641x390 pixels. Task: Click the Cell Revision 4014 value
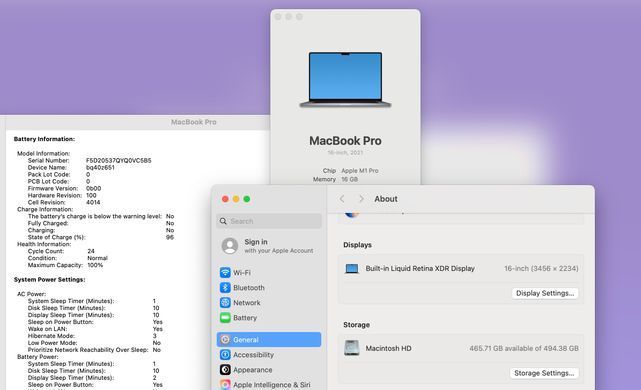93,202
